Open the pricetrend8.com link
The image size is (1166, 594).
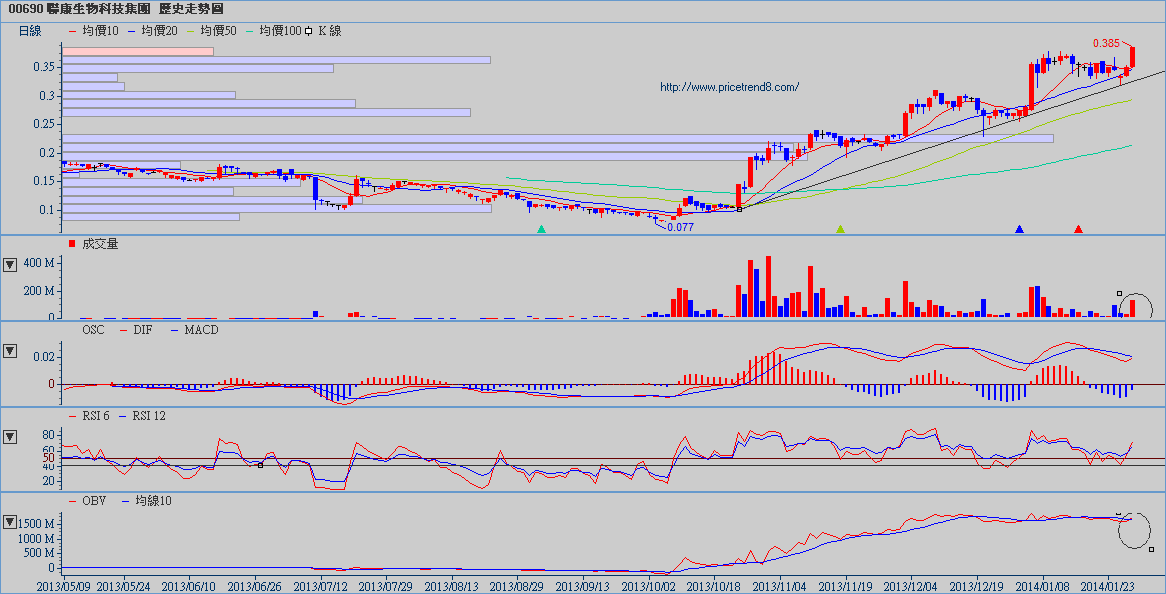[729, 87]
